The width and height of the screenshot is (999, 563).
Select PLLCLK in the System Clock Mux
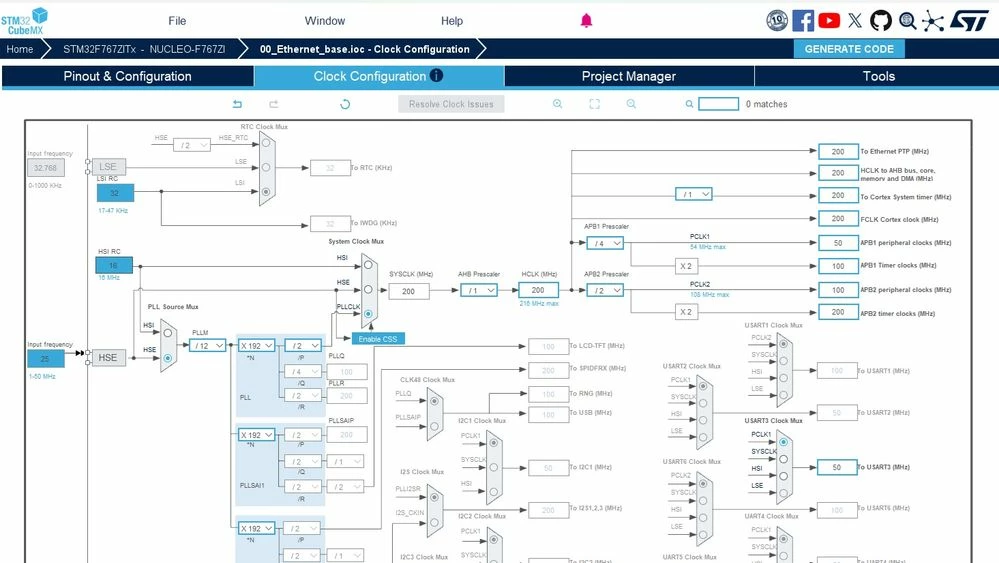pos(368,314)
